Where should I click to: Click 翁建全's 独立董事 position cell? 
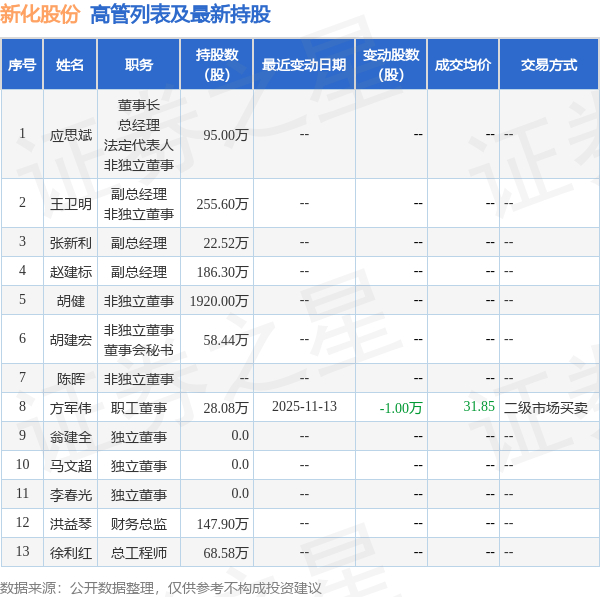139,437
